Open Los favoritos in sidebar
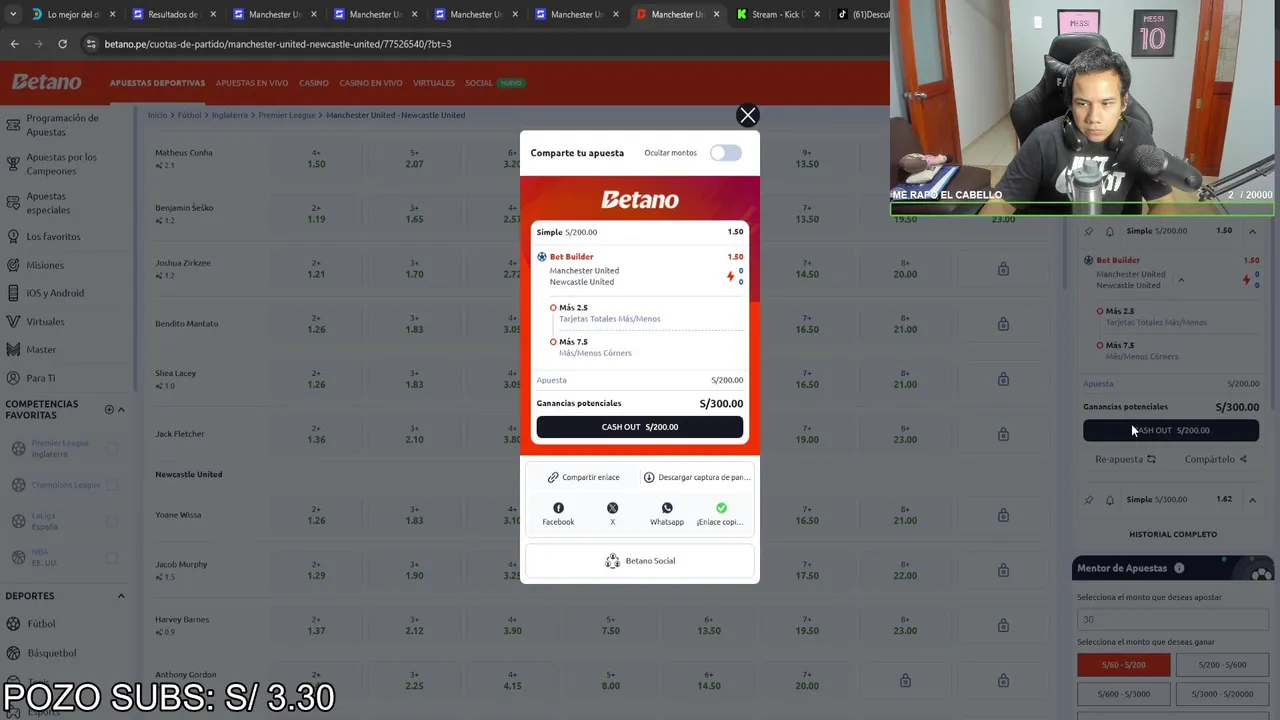The width and height of the screenshot is (1280, 720). (53, 237)
